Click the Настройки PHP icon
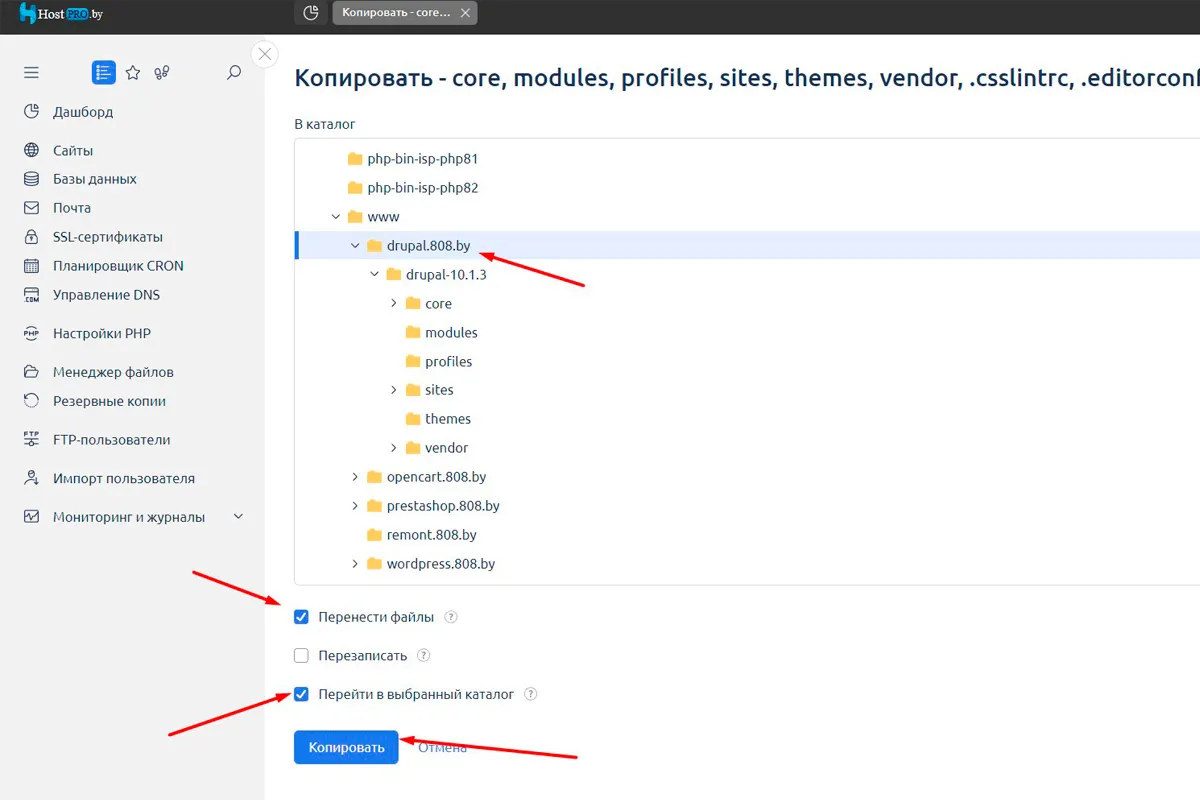The width and height of the screenshot is (1200, 800). 31,333
